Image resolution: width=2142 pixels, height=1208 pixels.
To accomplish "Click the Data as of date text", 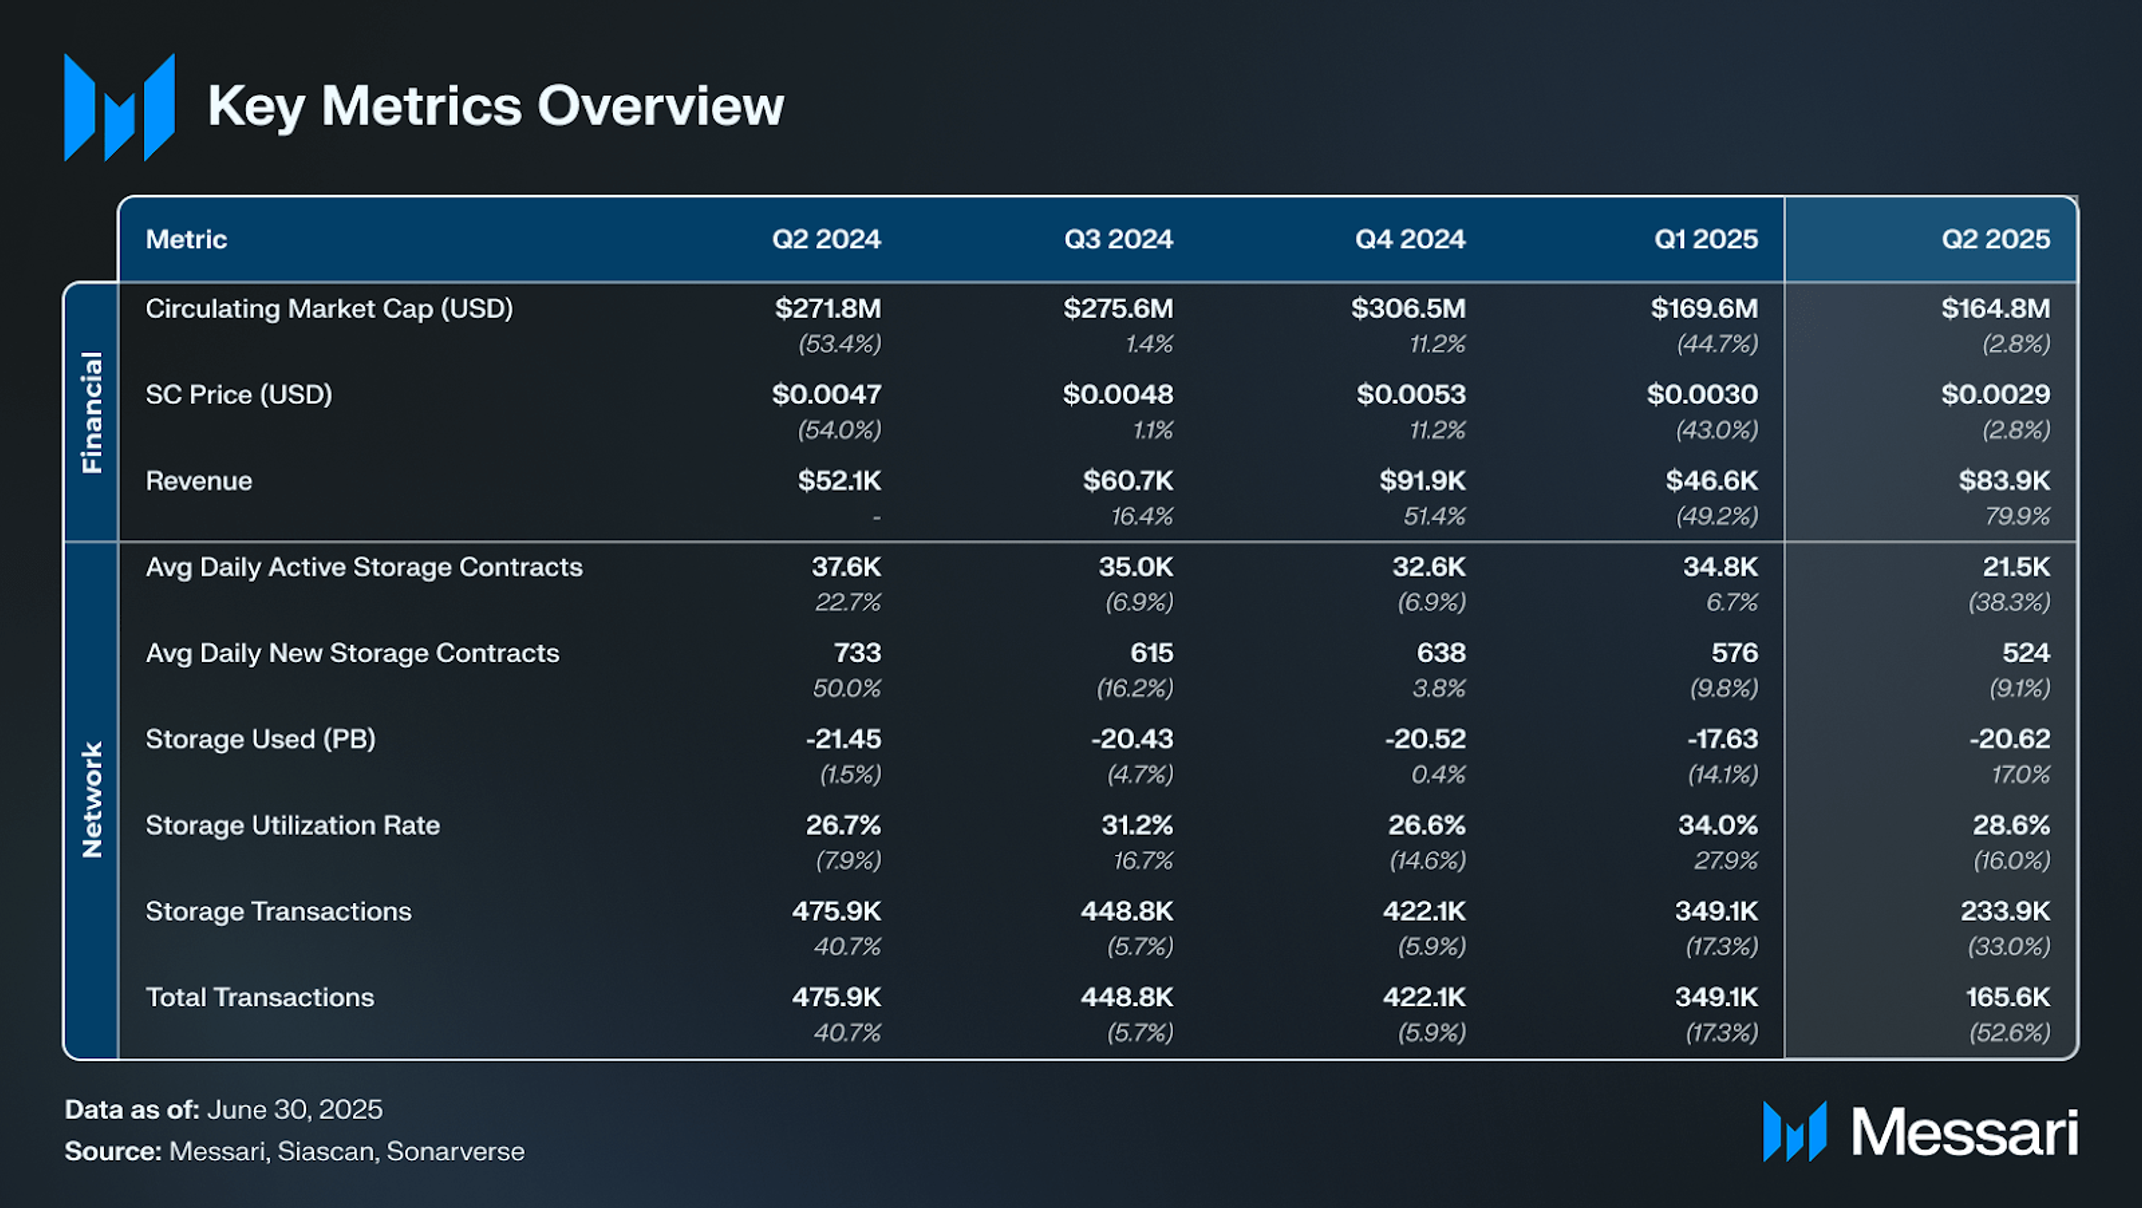I will click(224, 1109).
